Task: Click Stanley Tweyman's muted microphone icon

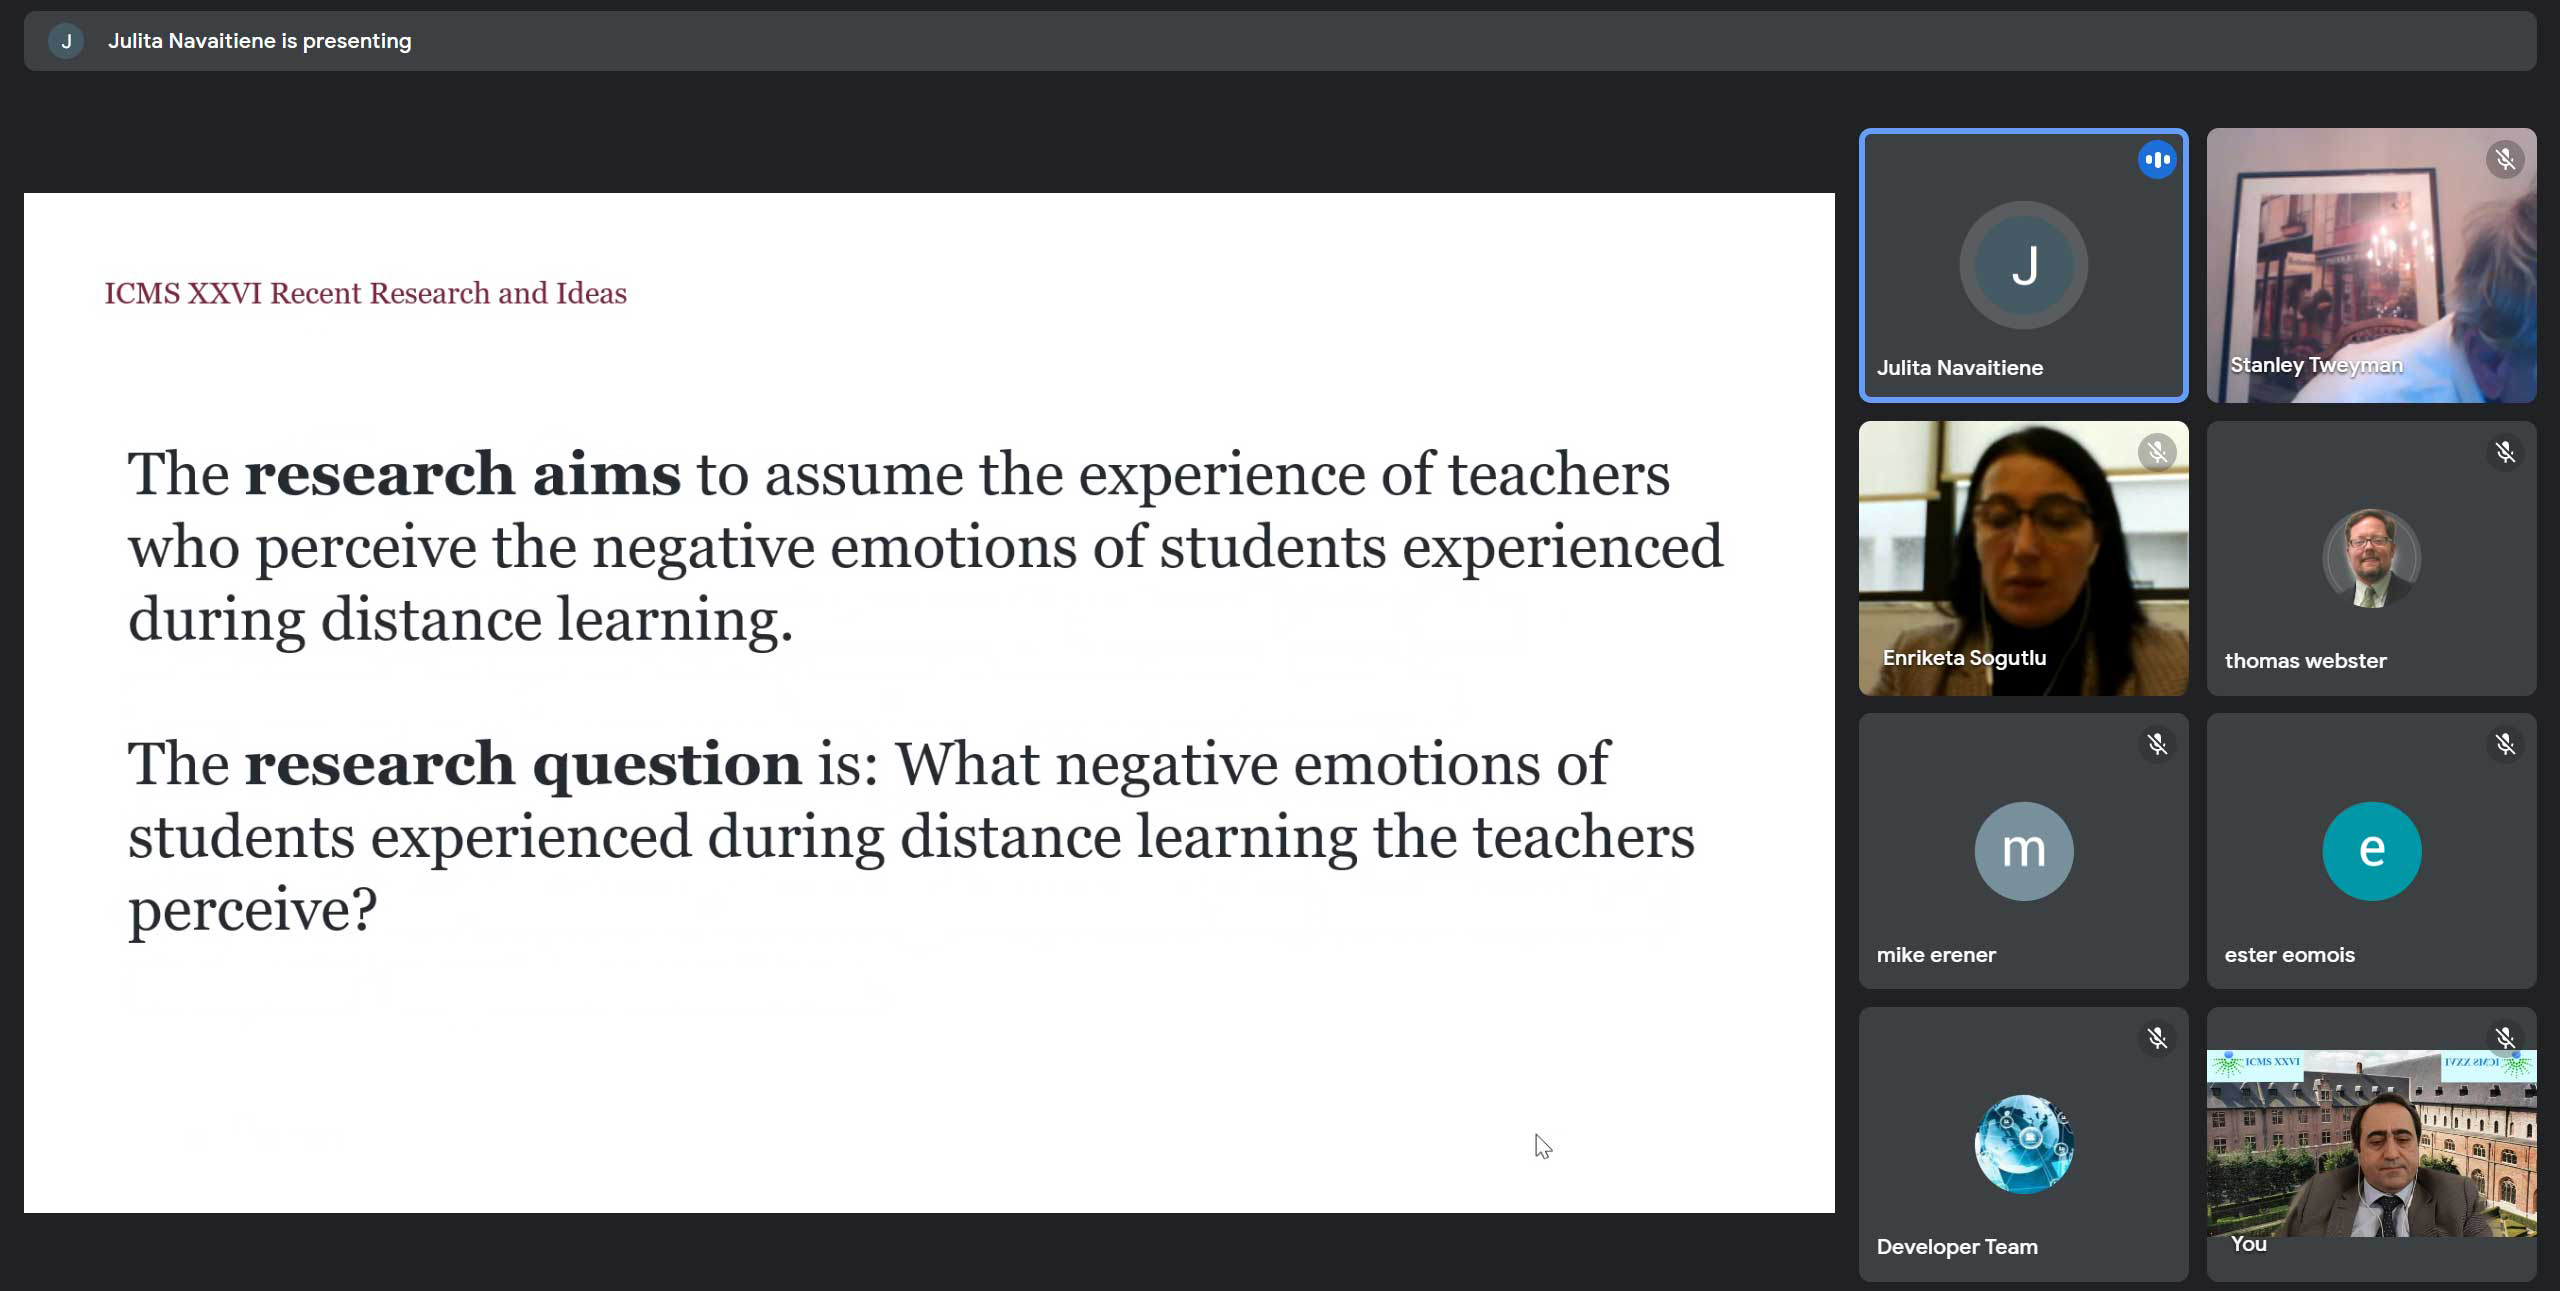Action: click(x=2504, y=160)
